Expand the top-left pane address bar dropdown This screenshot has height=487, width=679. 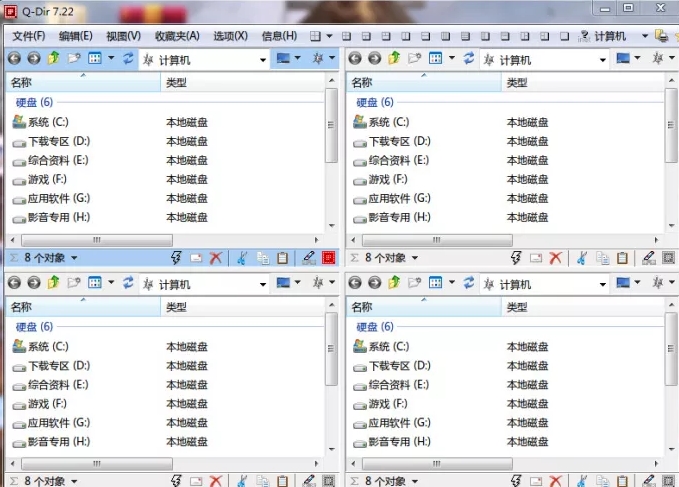coord(263,60)
